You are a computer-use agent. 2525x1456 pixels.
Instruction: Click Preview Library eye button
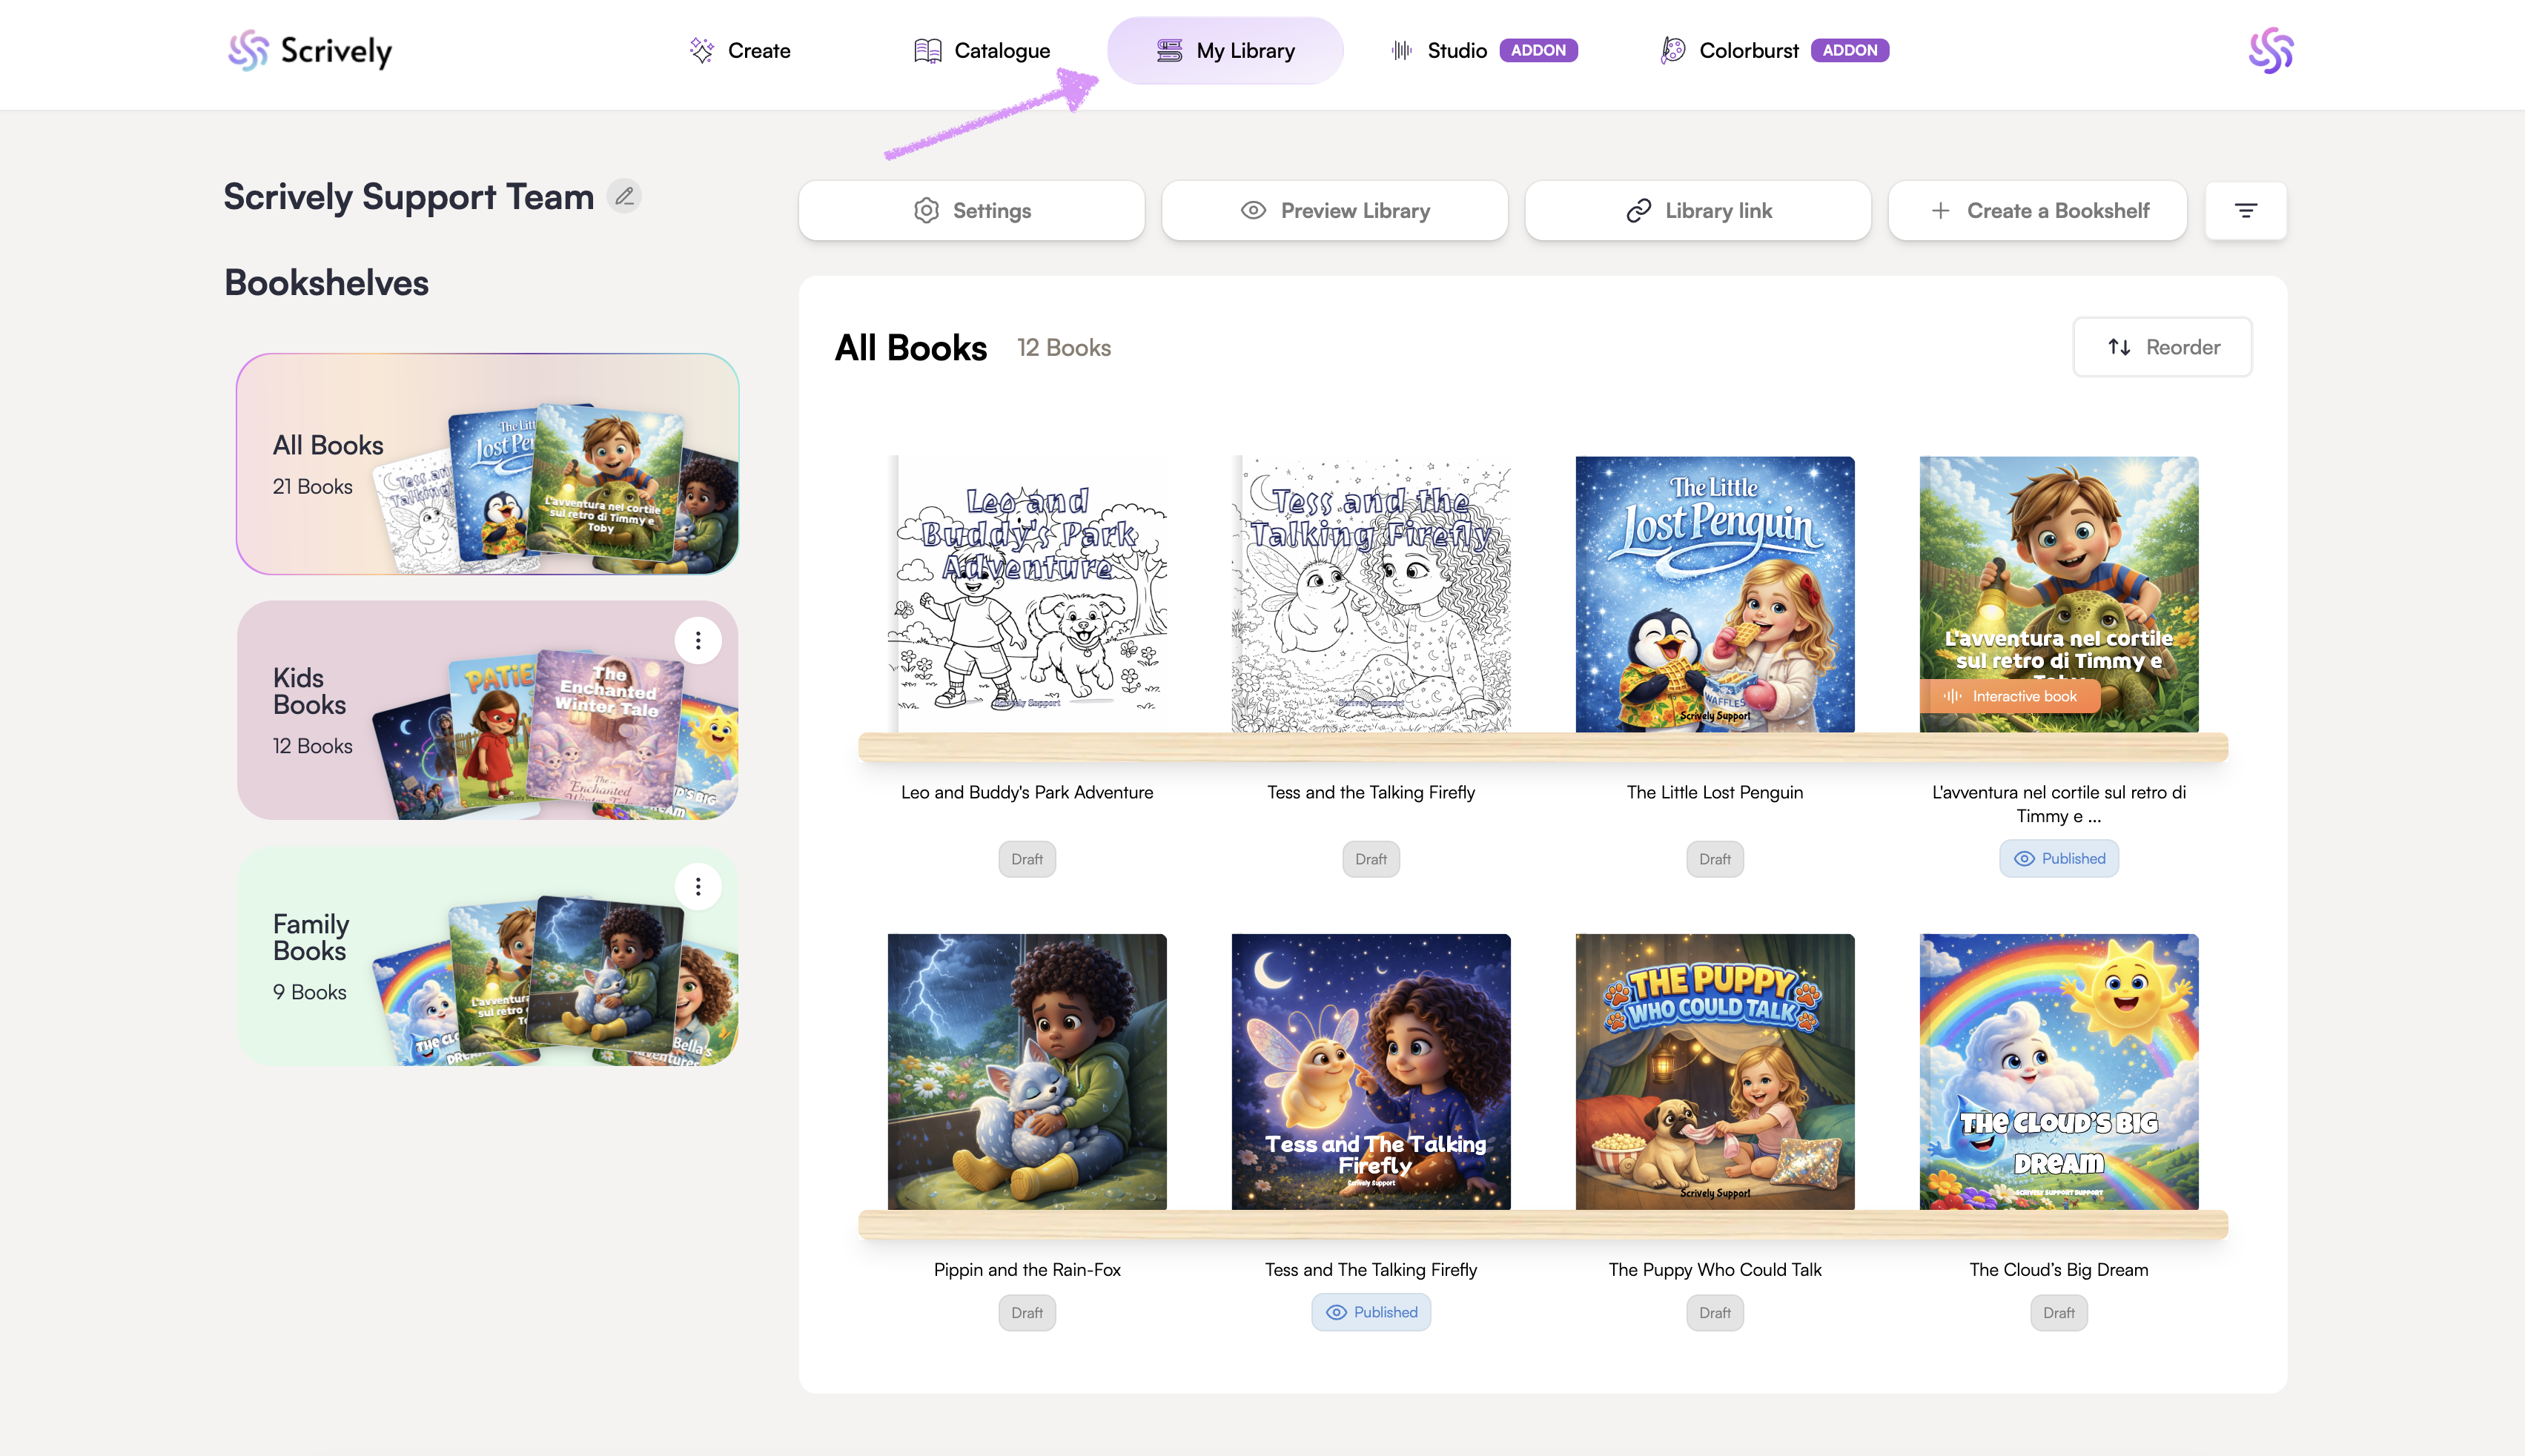1334,210
